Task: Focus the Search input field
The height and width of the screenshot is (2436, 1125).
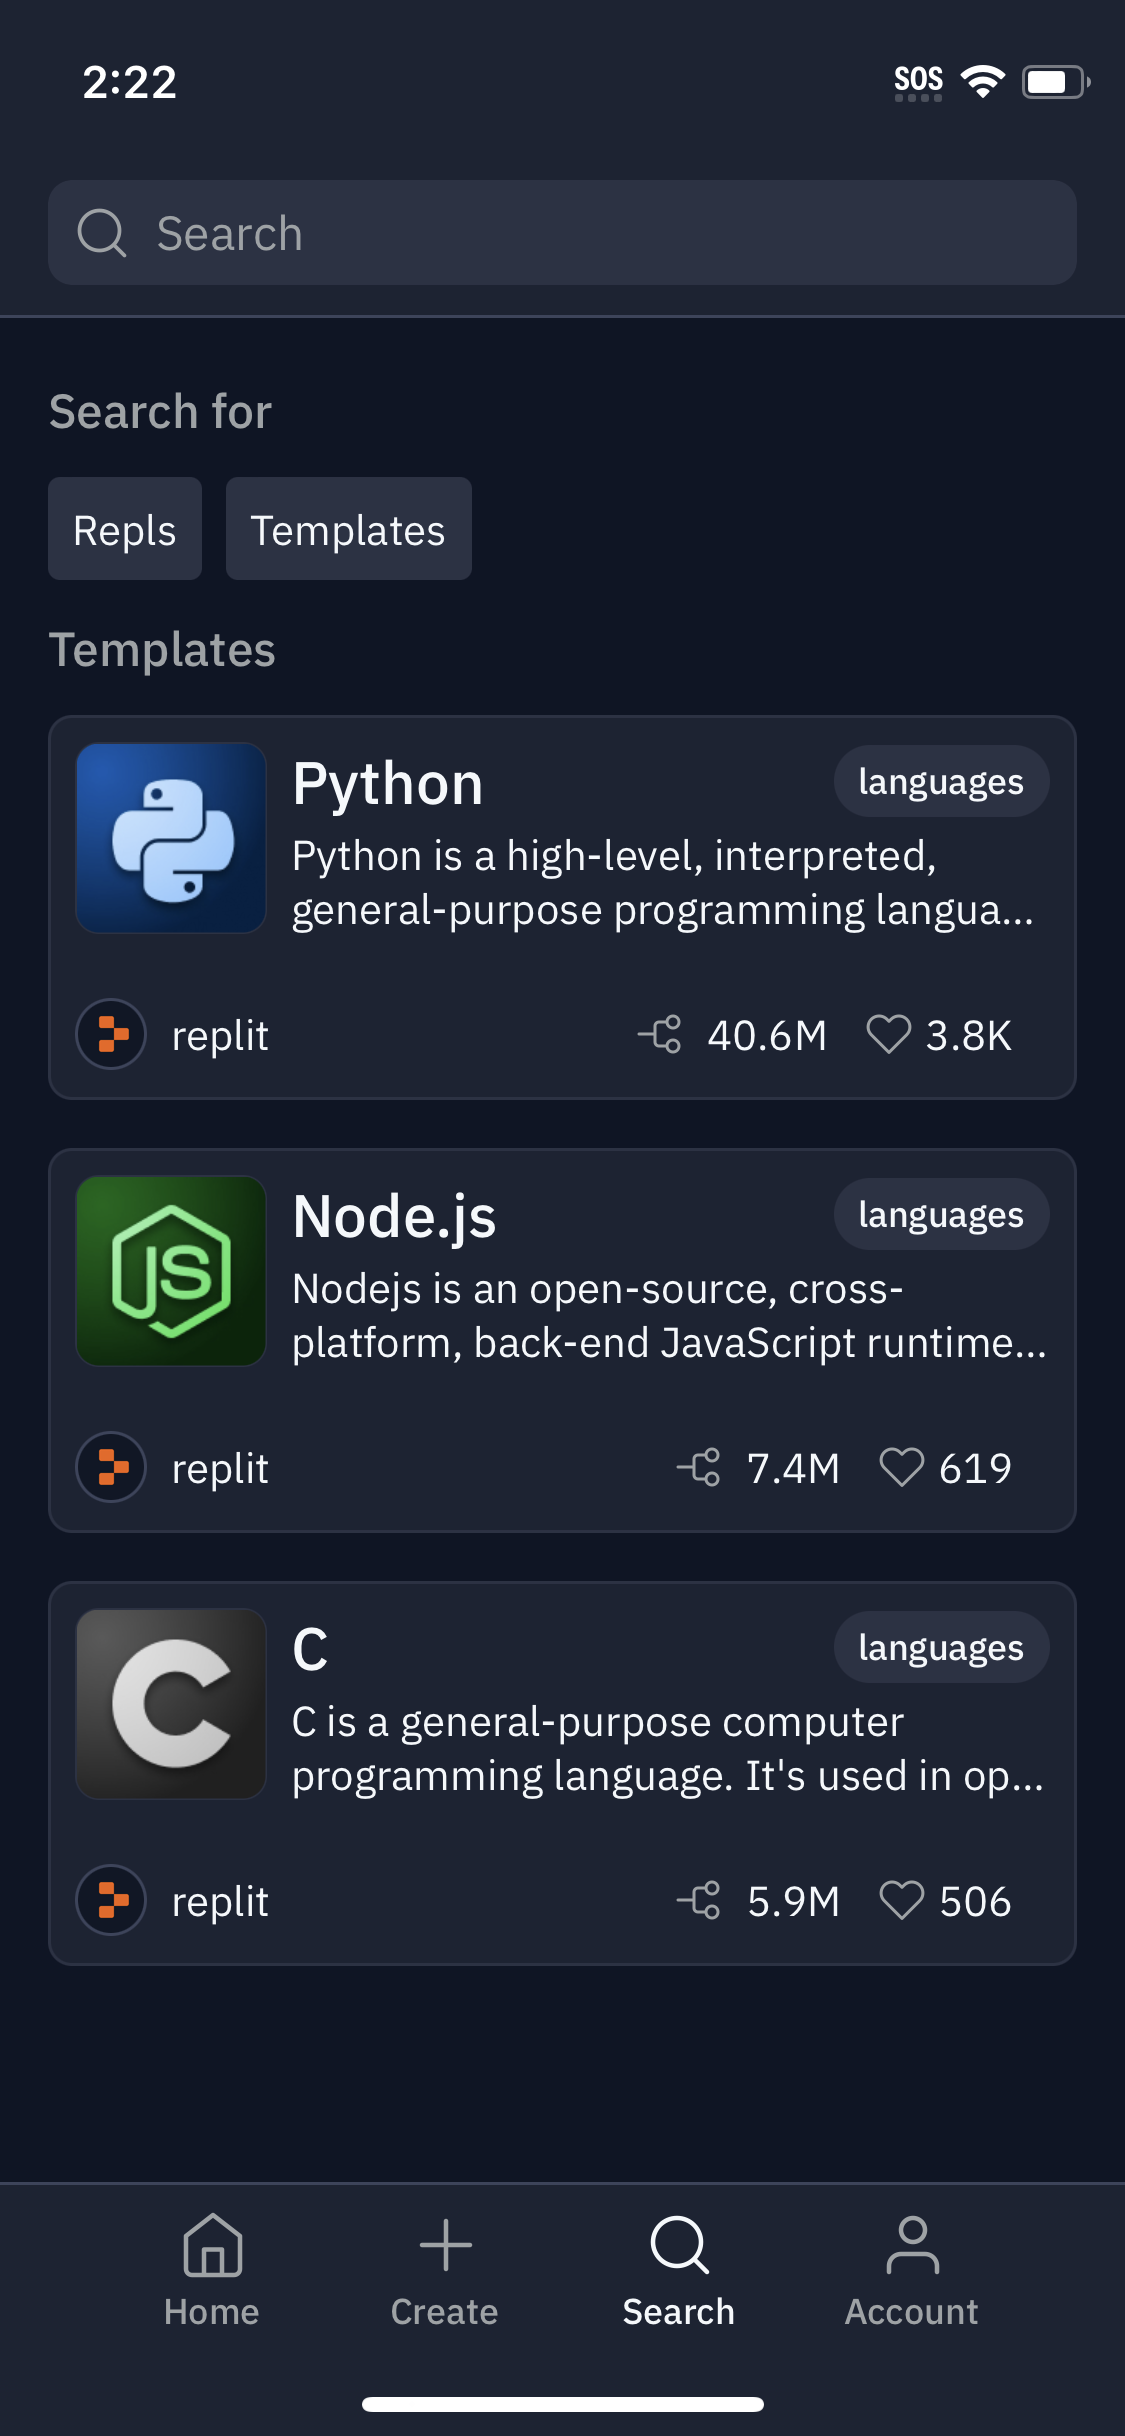Action: click(x=600, y=233)
